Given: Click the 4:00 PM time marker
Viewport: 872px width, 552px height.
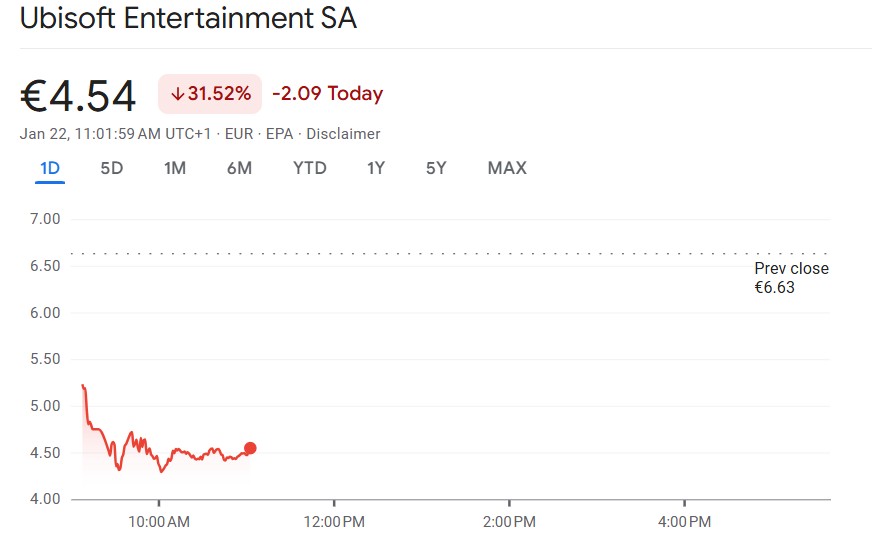Looking at the screenshot, I should click(x=684, y=522).
